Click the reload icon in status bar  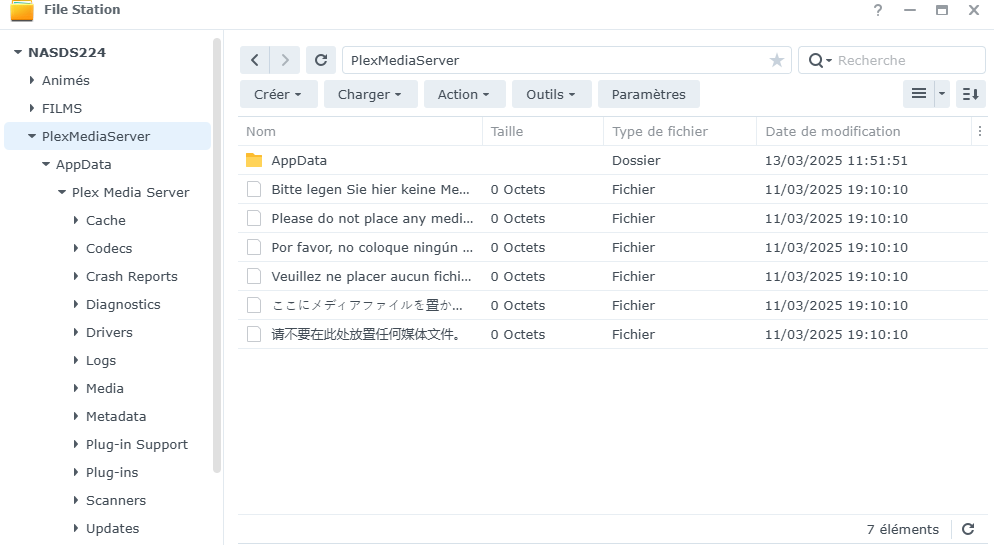click(967, 529)
